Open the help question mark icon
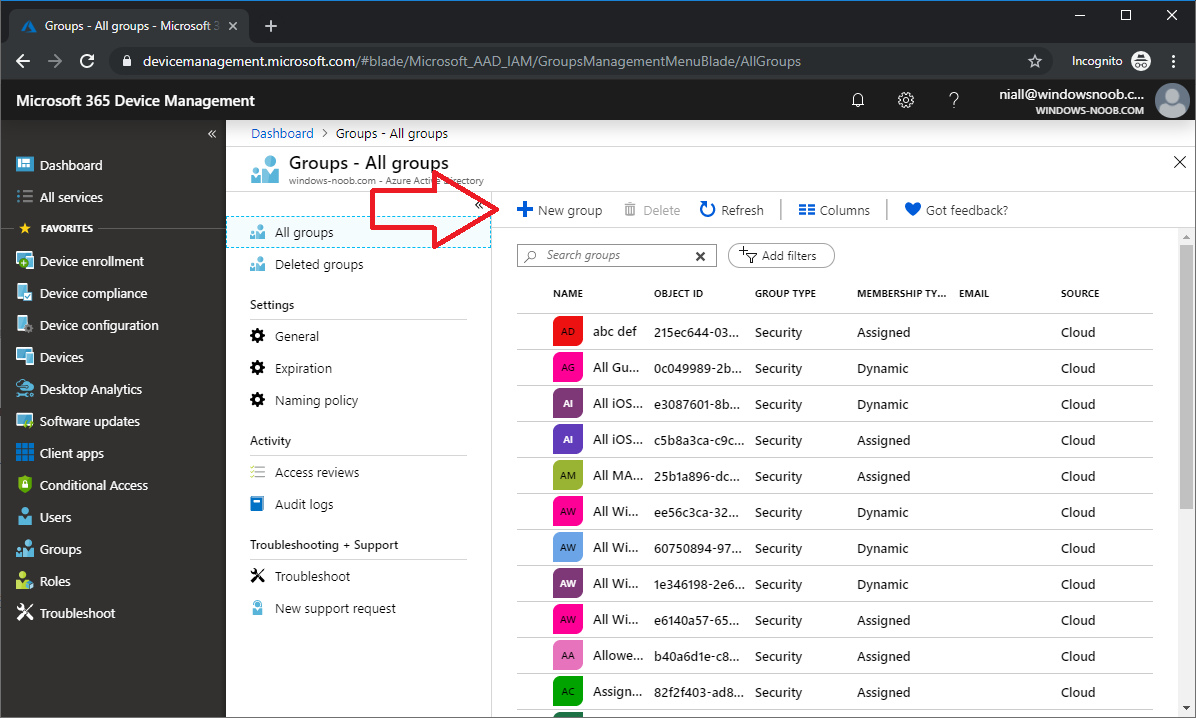The height and width of the screenshot is (718, 1196). point(953,100)
